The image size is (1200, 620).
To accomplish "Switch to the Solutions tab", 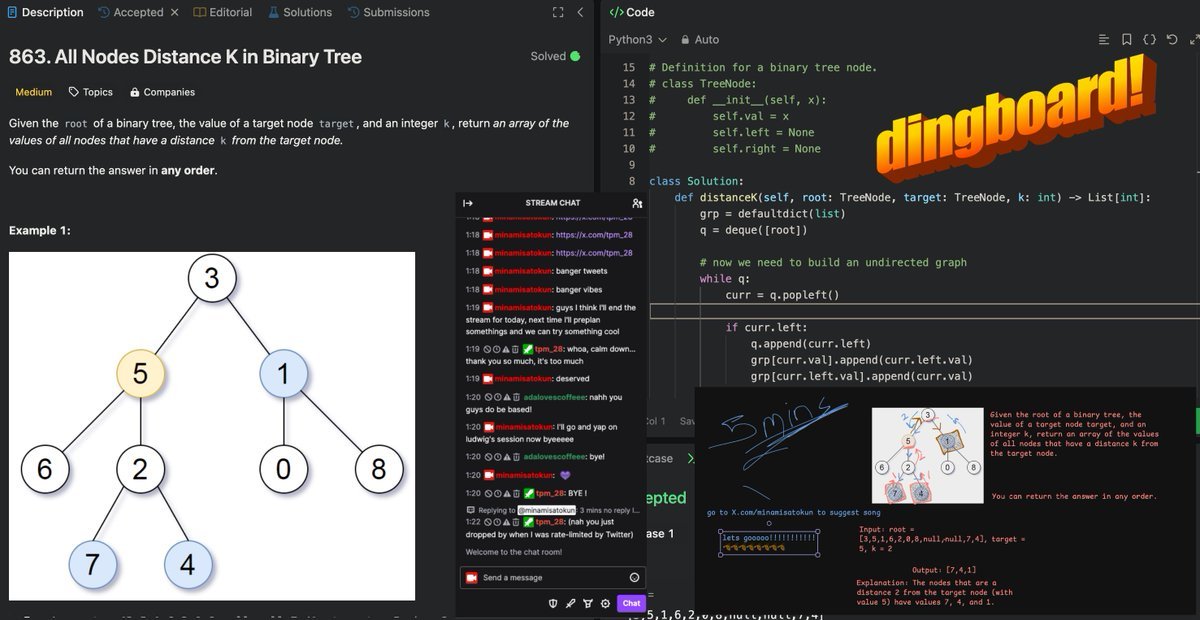I will [x=300, y=13].
